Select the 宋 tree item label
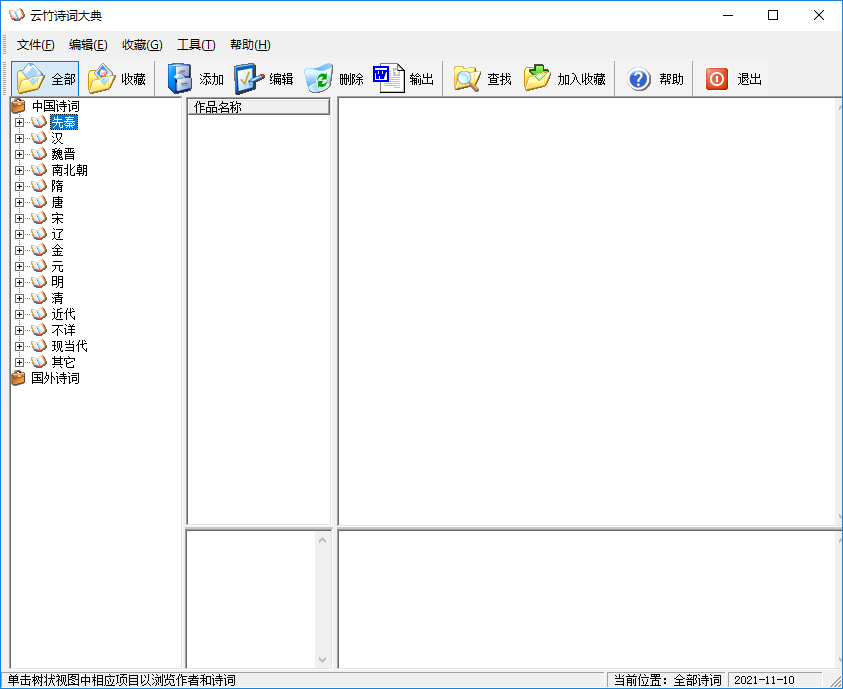Viewport: 843px width, 689px height. coord(58,218)
